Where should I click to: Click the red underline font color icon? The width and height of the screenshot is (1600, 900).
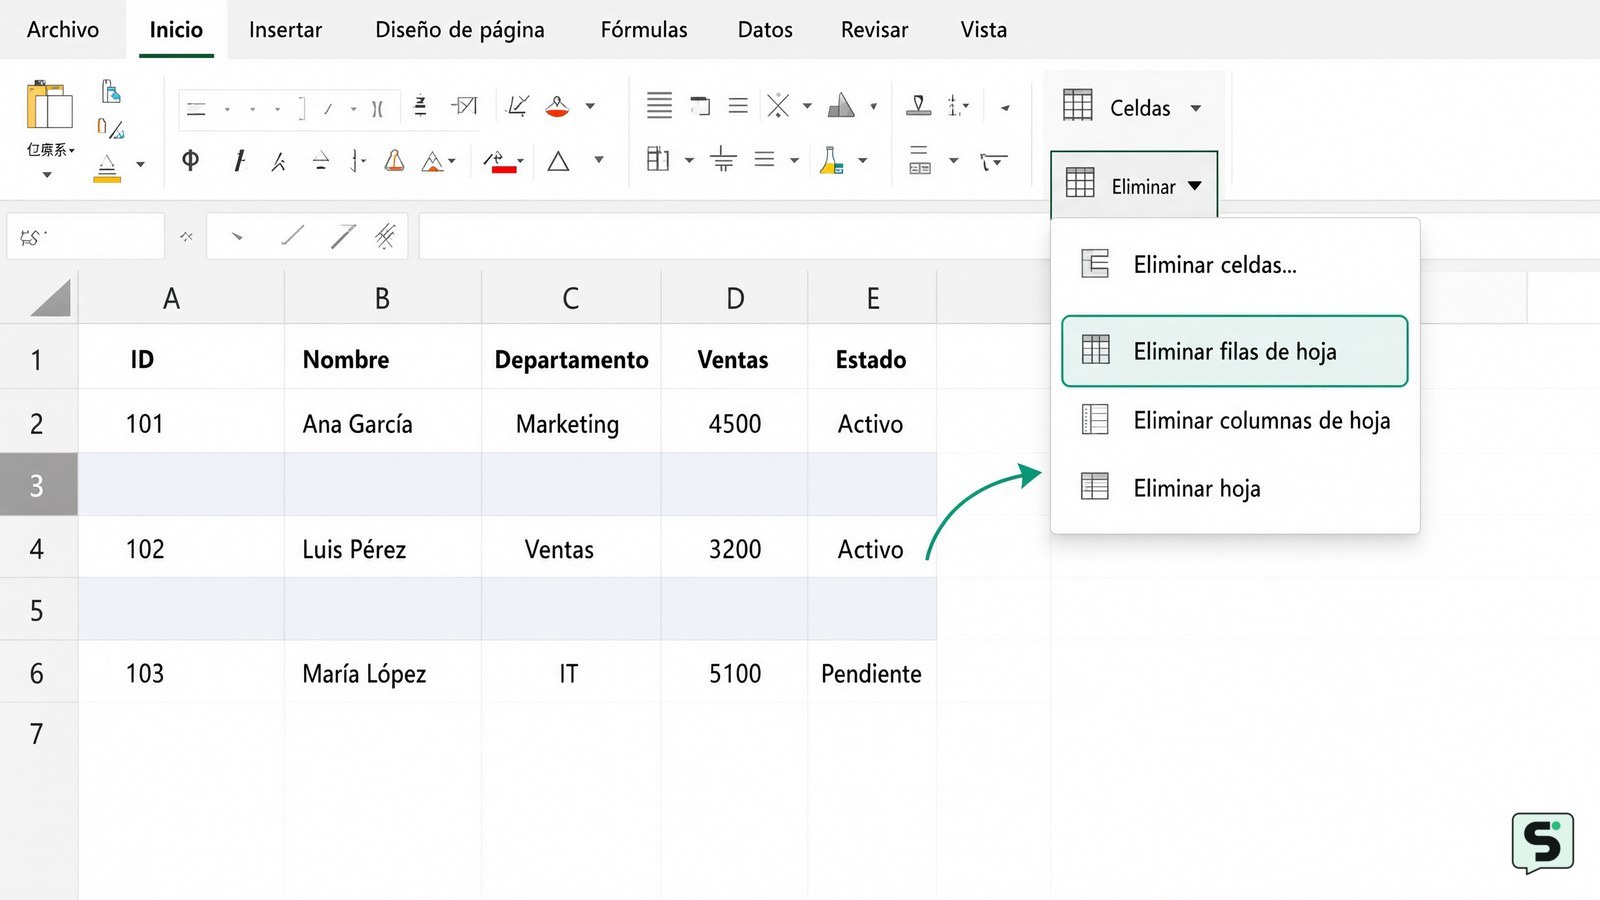(501, 161)
